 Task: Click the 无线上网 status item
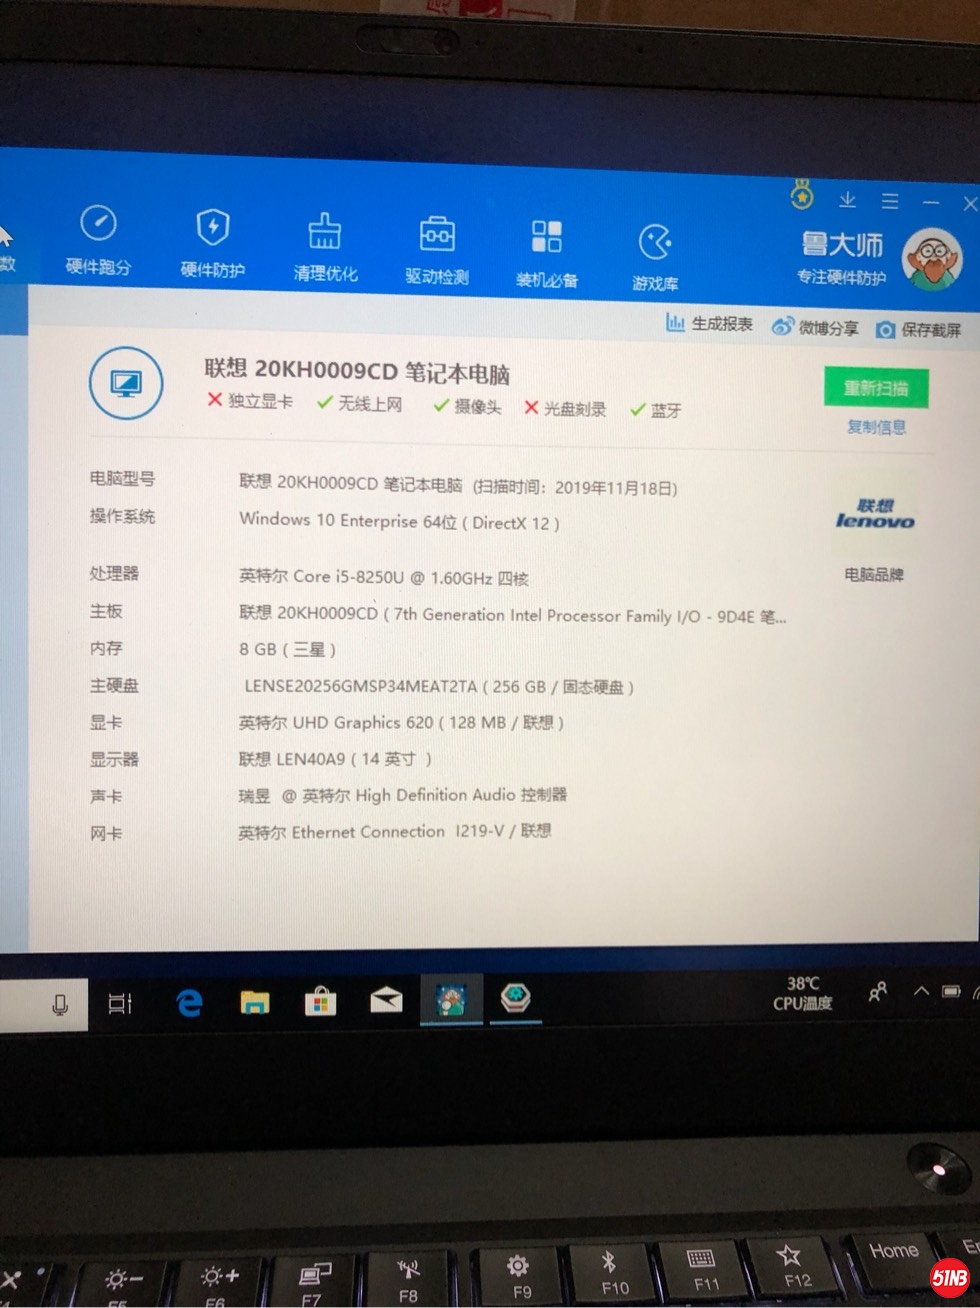pos(359,403)
